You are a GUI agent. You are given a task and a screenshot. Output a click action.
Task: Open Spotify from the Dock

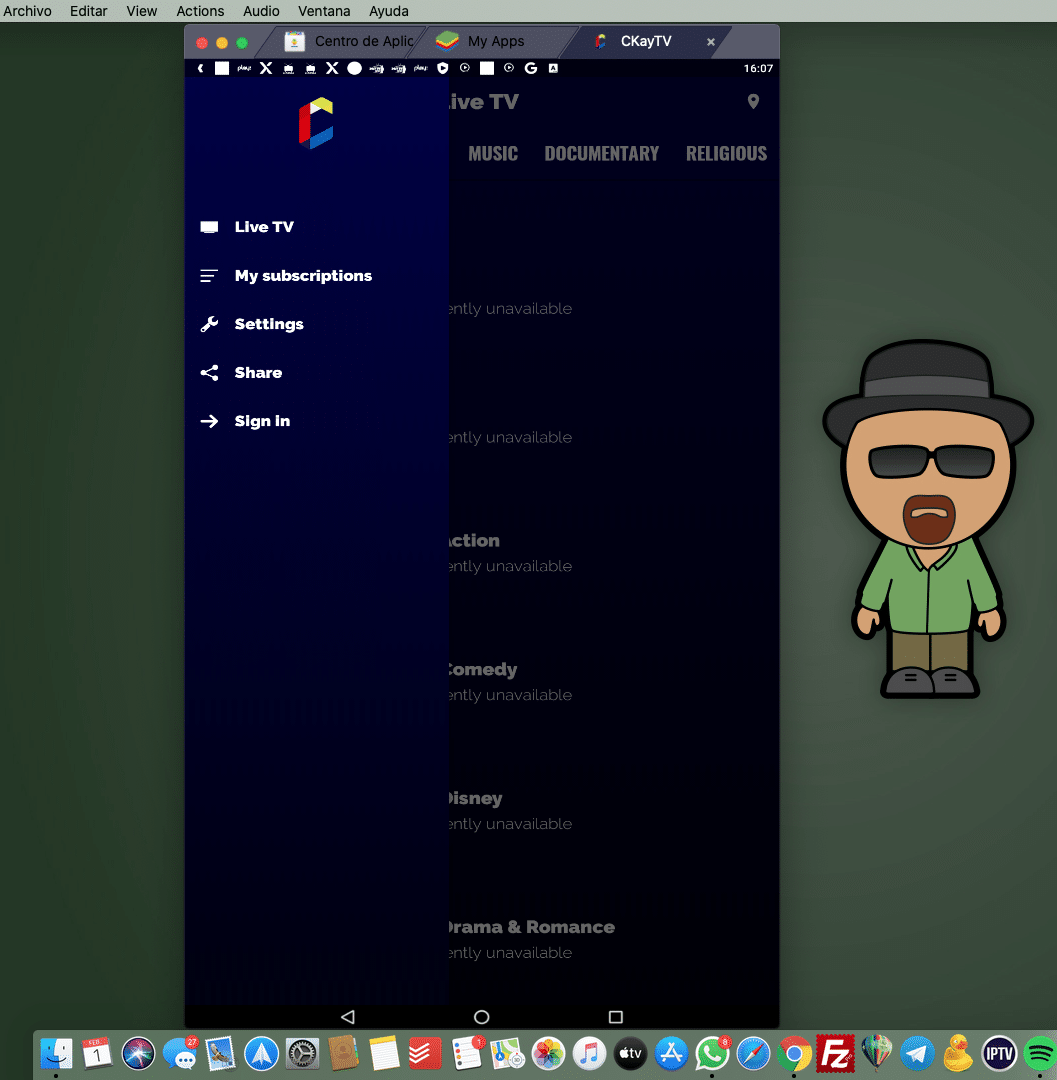tap(1041, 1053)
